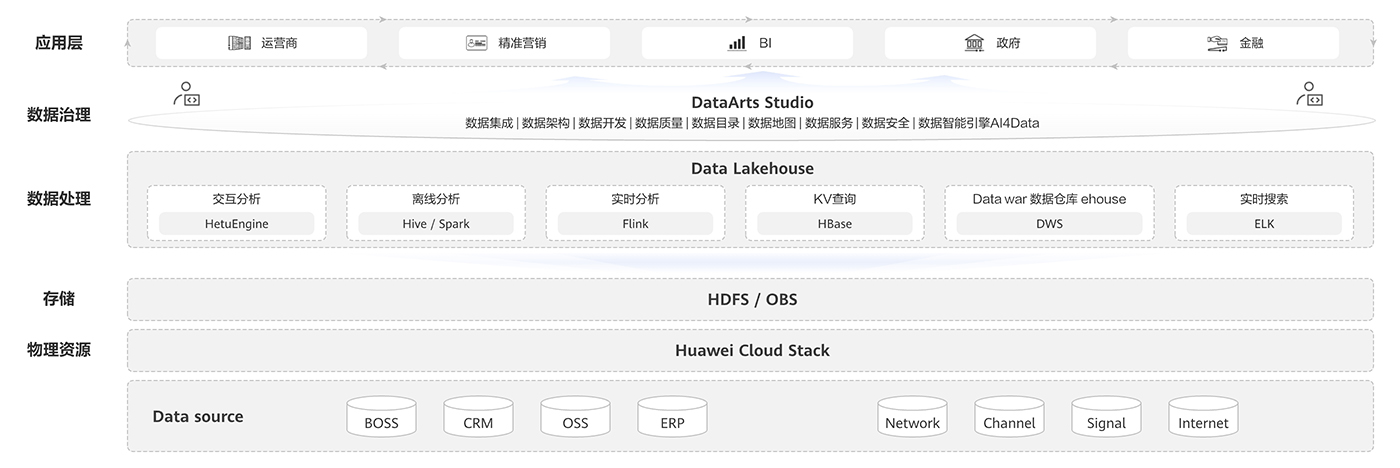Click the 存储 layer label
Viewport: 1400px width, 468px height.
58,298
